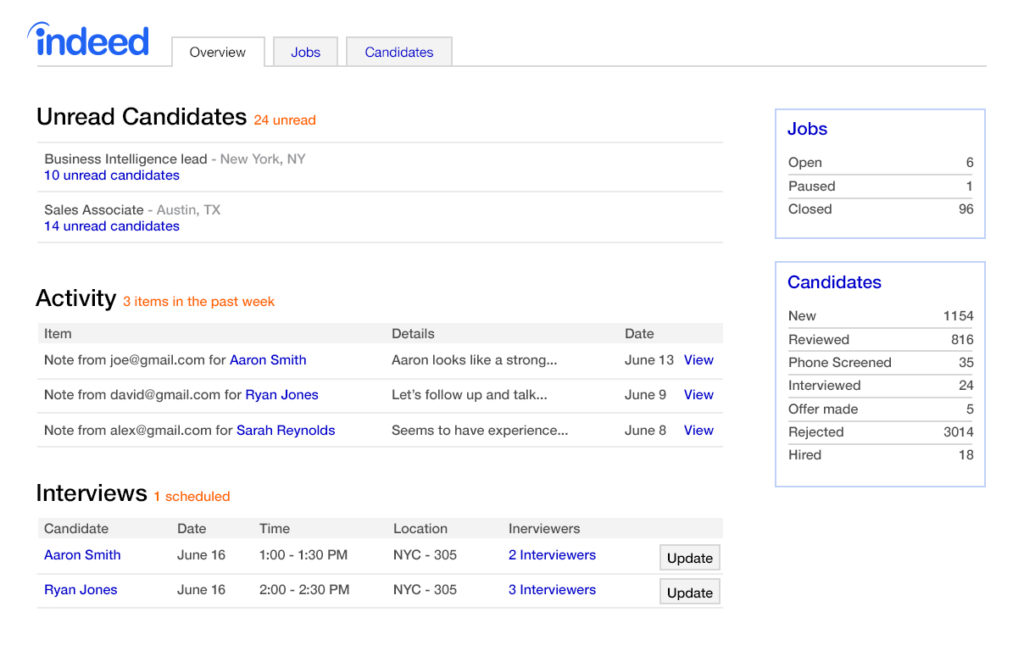Click 2 Interviewers for Aaron Smith's interview
This screenshot has height=651, width=1024.
pyautogui.click(x=552, y=555)
